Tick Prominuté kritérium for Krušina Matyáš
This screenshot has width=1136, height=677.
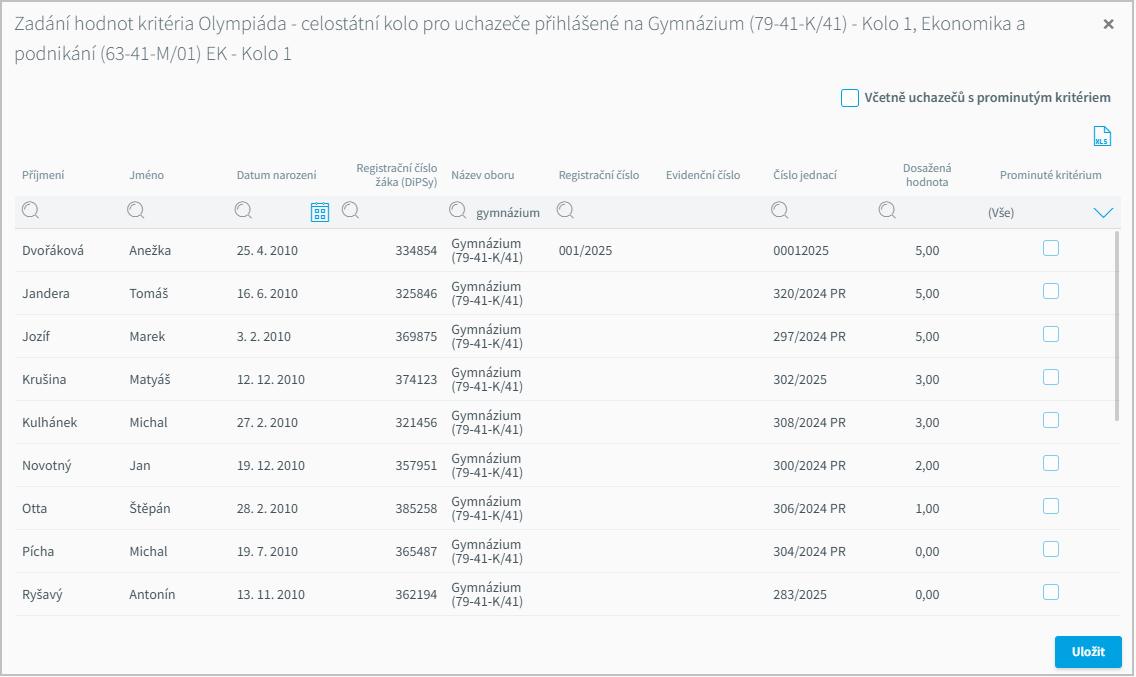coord(1051,378)
